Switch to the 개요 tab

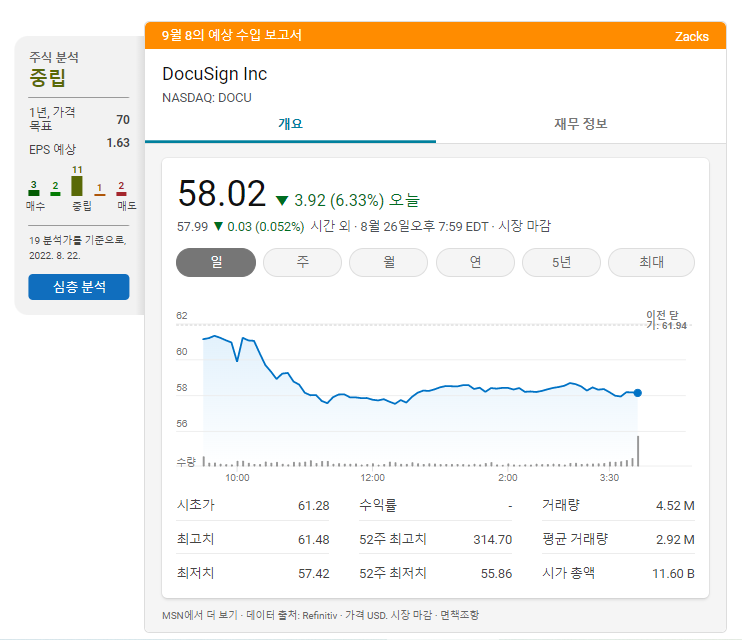coord(290,124)
